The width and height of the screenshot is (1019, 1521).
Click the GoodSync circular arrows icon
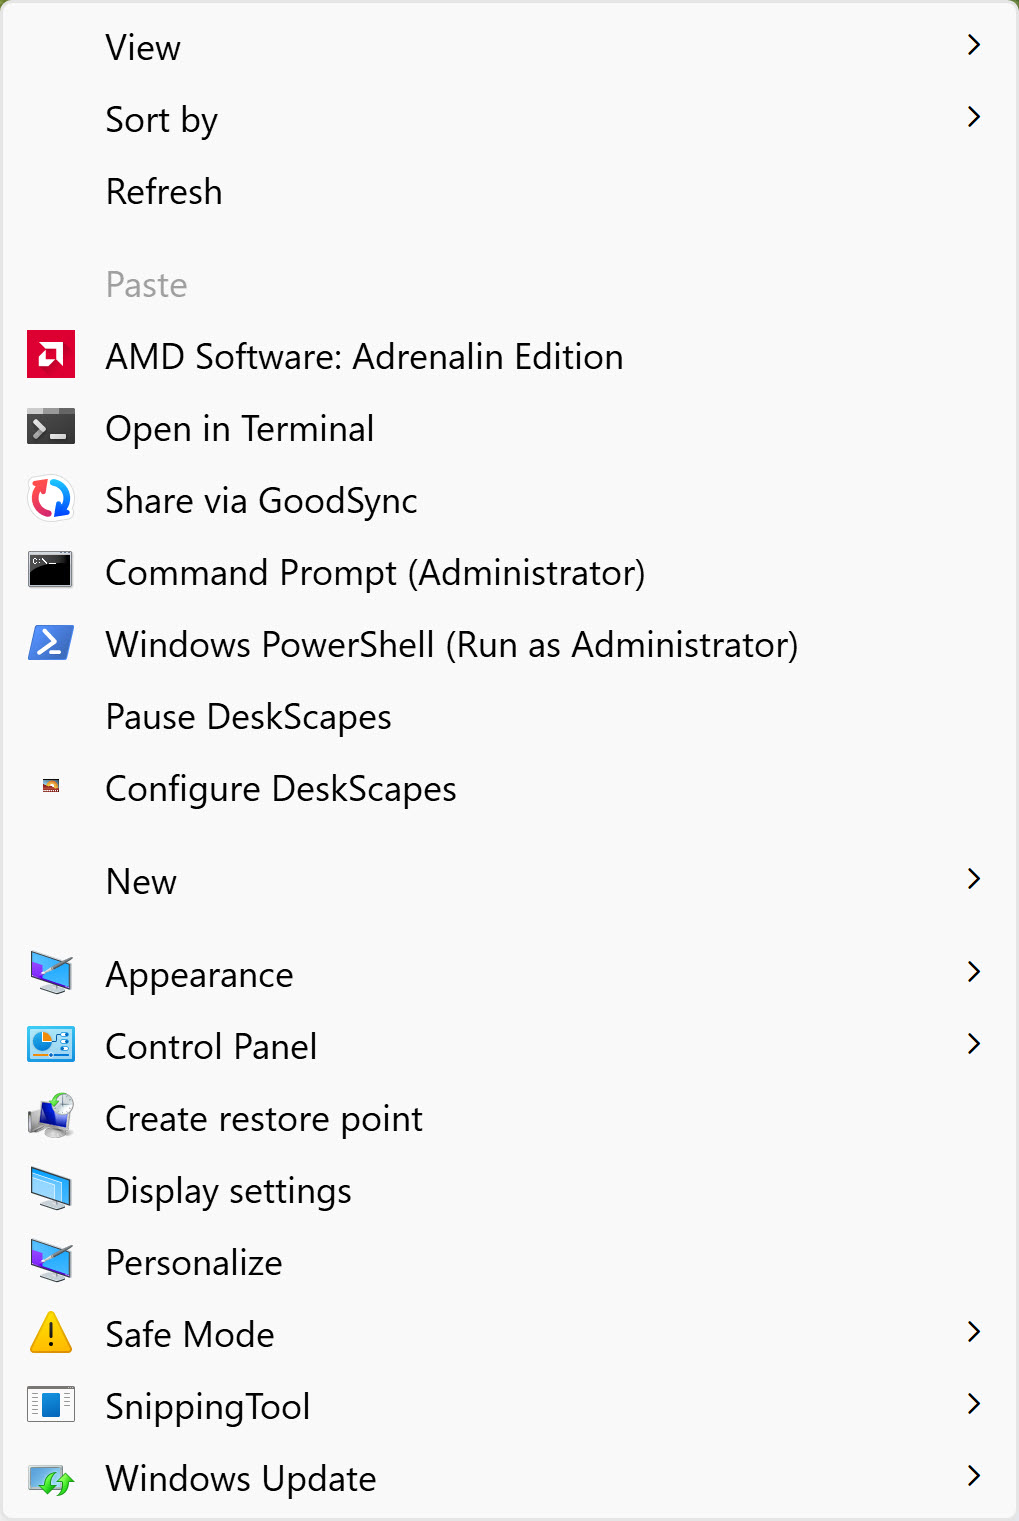(51, 499)
